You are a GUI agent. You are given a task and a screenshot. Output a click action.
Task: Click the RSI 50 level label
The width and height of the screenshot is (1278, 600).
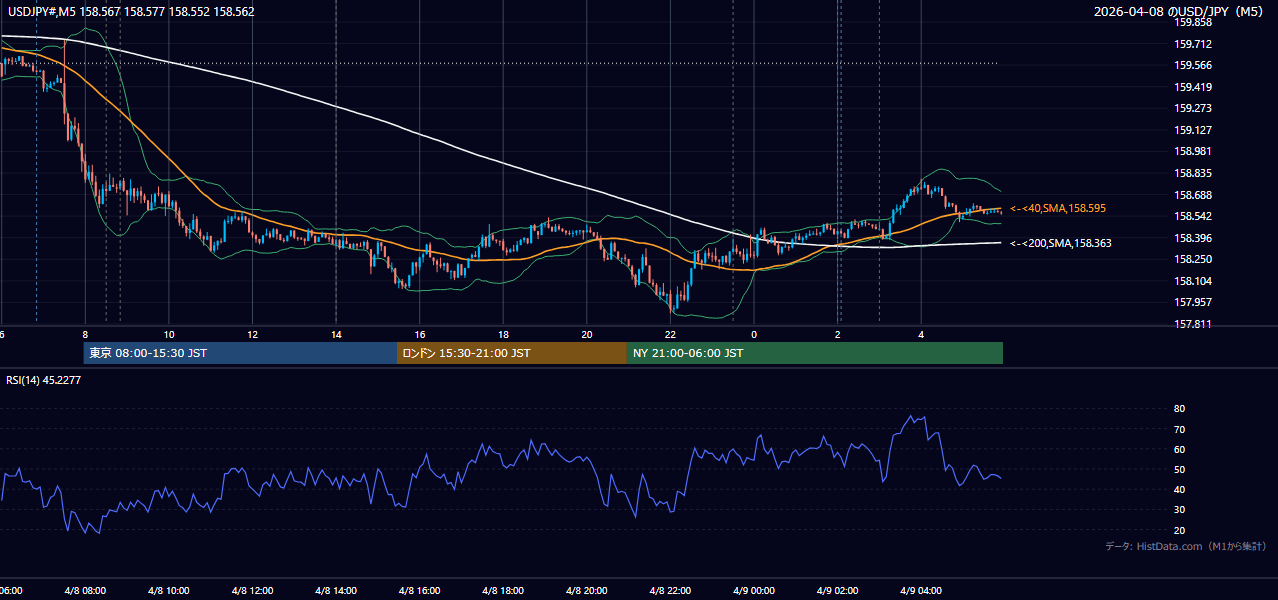[1180, 469]
